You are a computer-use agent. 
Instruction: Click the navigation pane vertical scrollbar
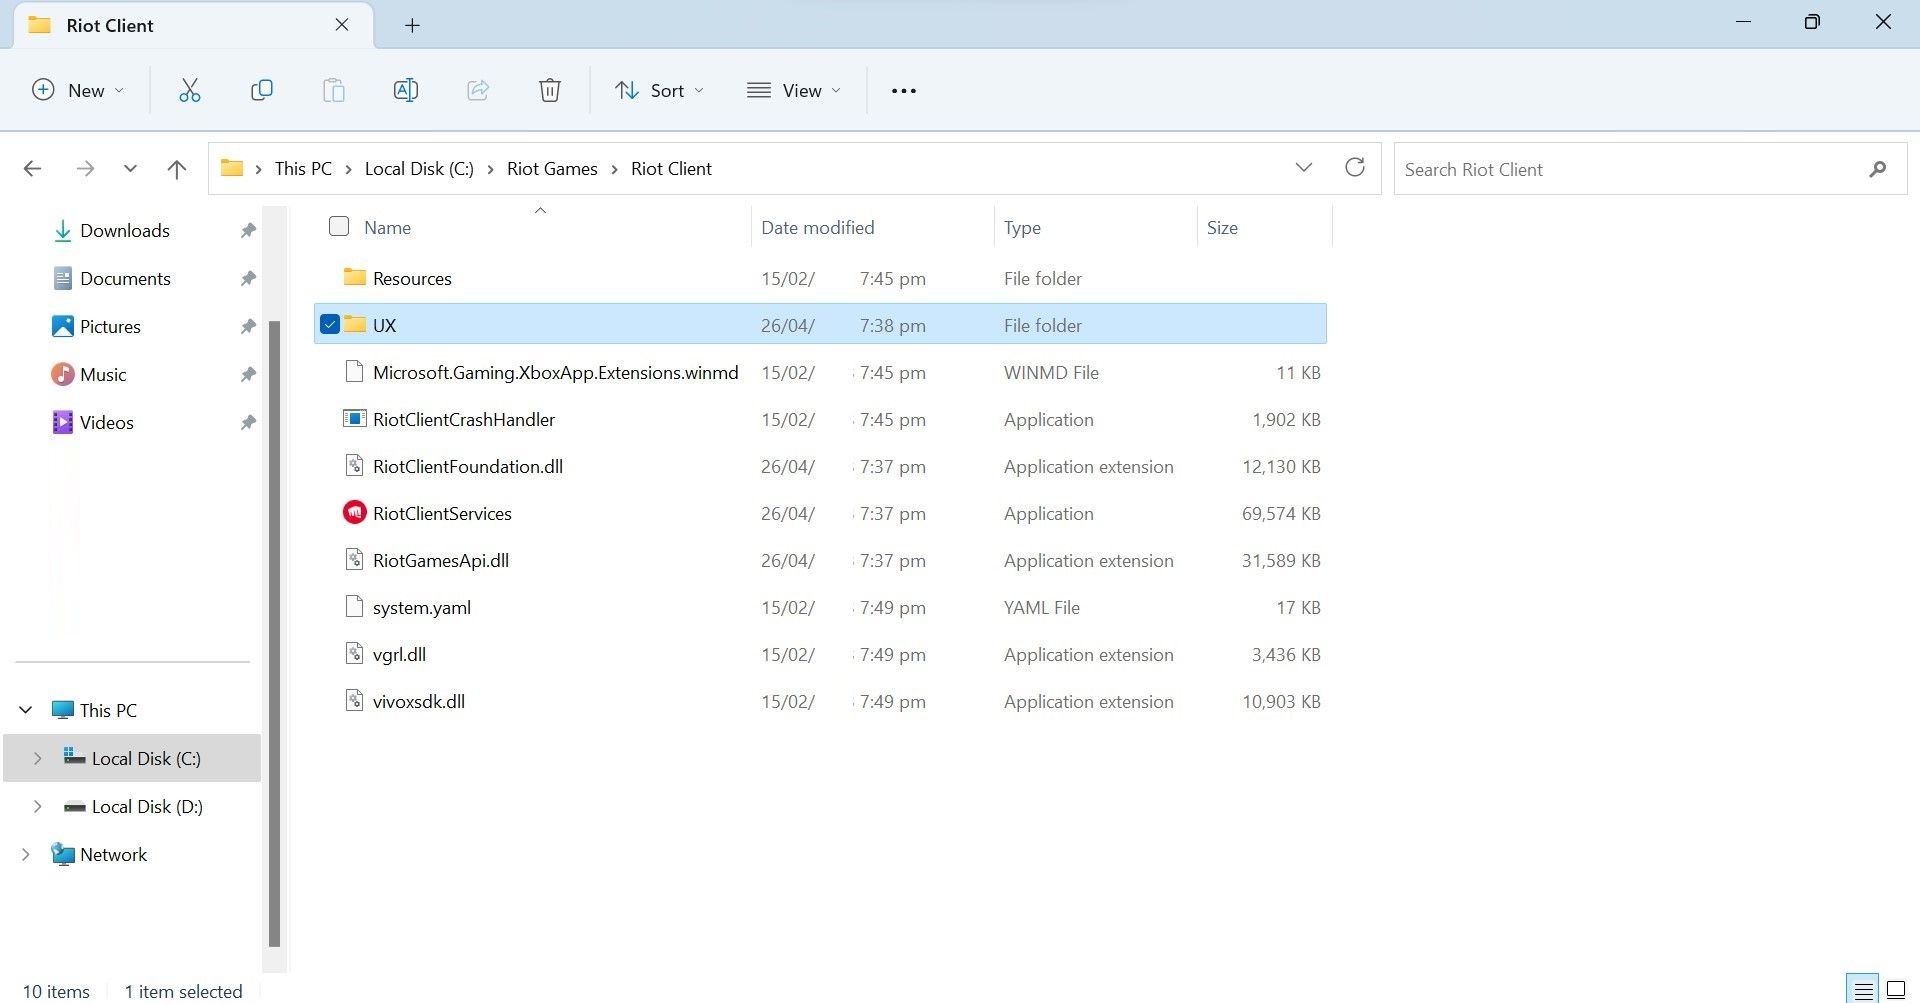point(274,633)
